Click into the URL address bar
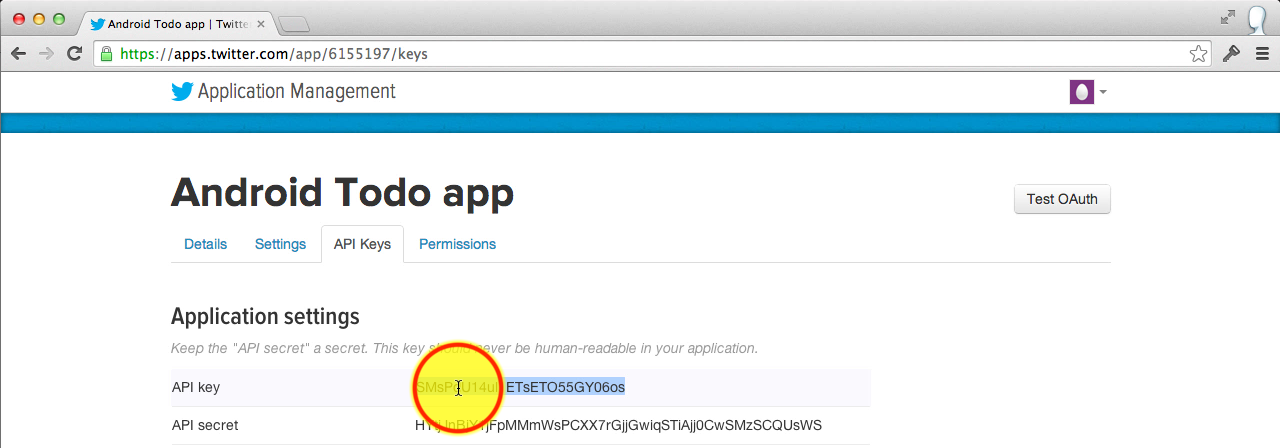Screen dimensions: 1280x448 pos(652,54)
